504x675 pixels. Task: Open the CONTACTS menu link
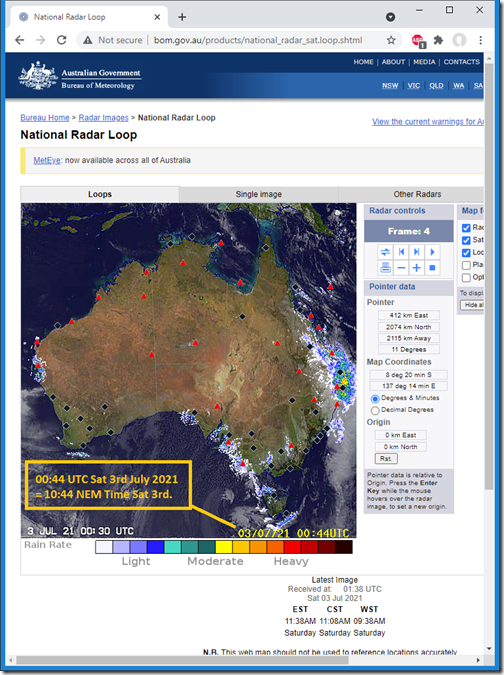(461, 62)
